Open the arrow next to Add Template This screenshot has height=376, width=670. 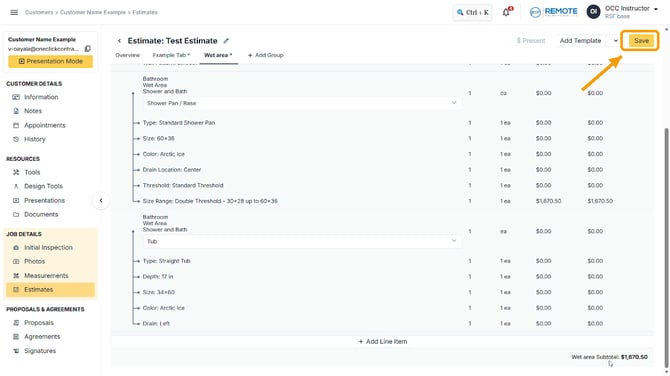(616, 41)
